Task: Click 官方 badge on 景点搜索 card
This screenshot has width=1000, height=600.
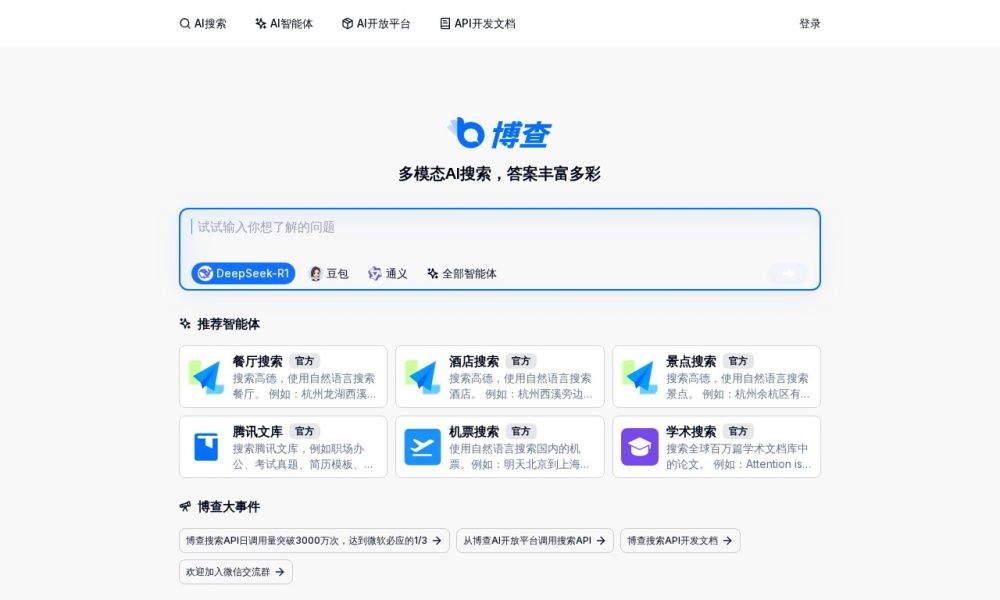Action: pos(738,361)
